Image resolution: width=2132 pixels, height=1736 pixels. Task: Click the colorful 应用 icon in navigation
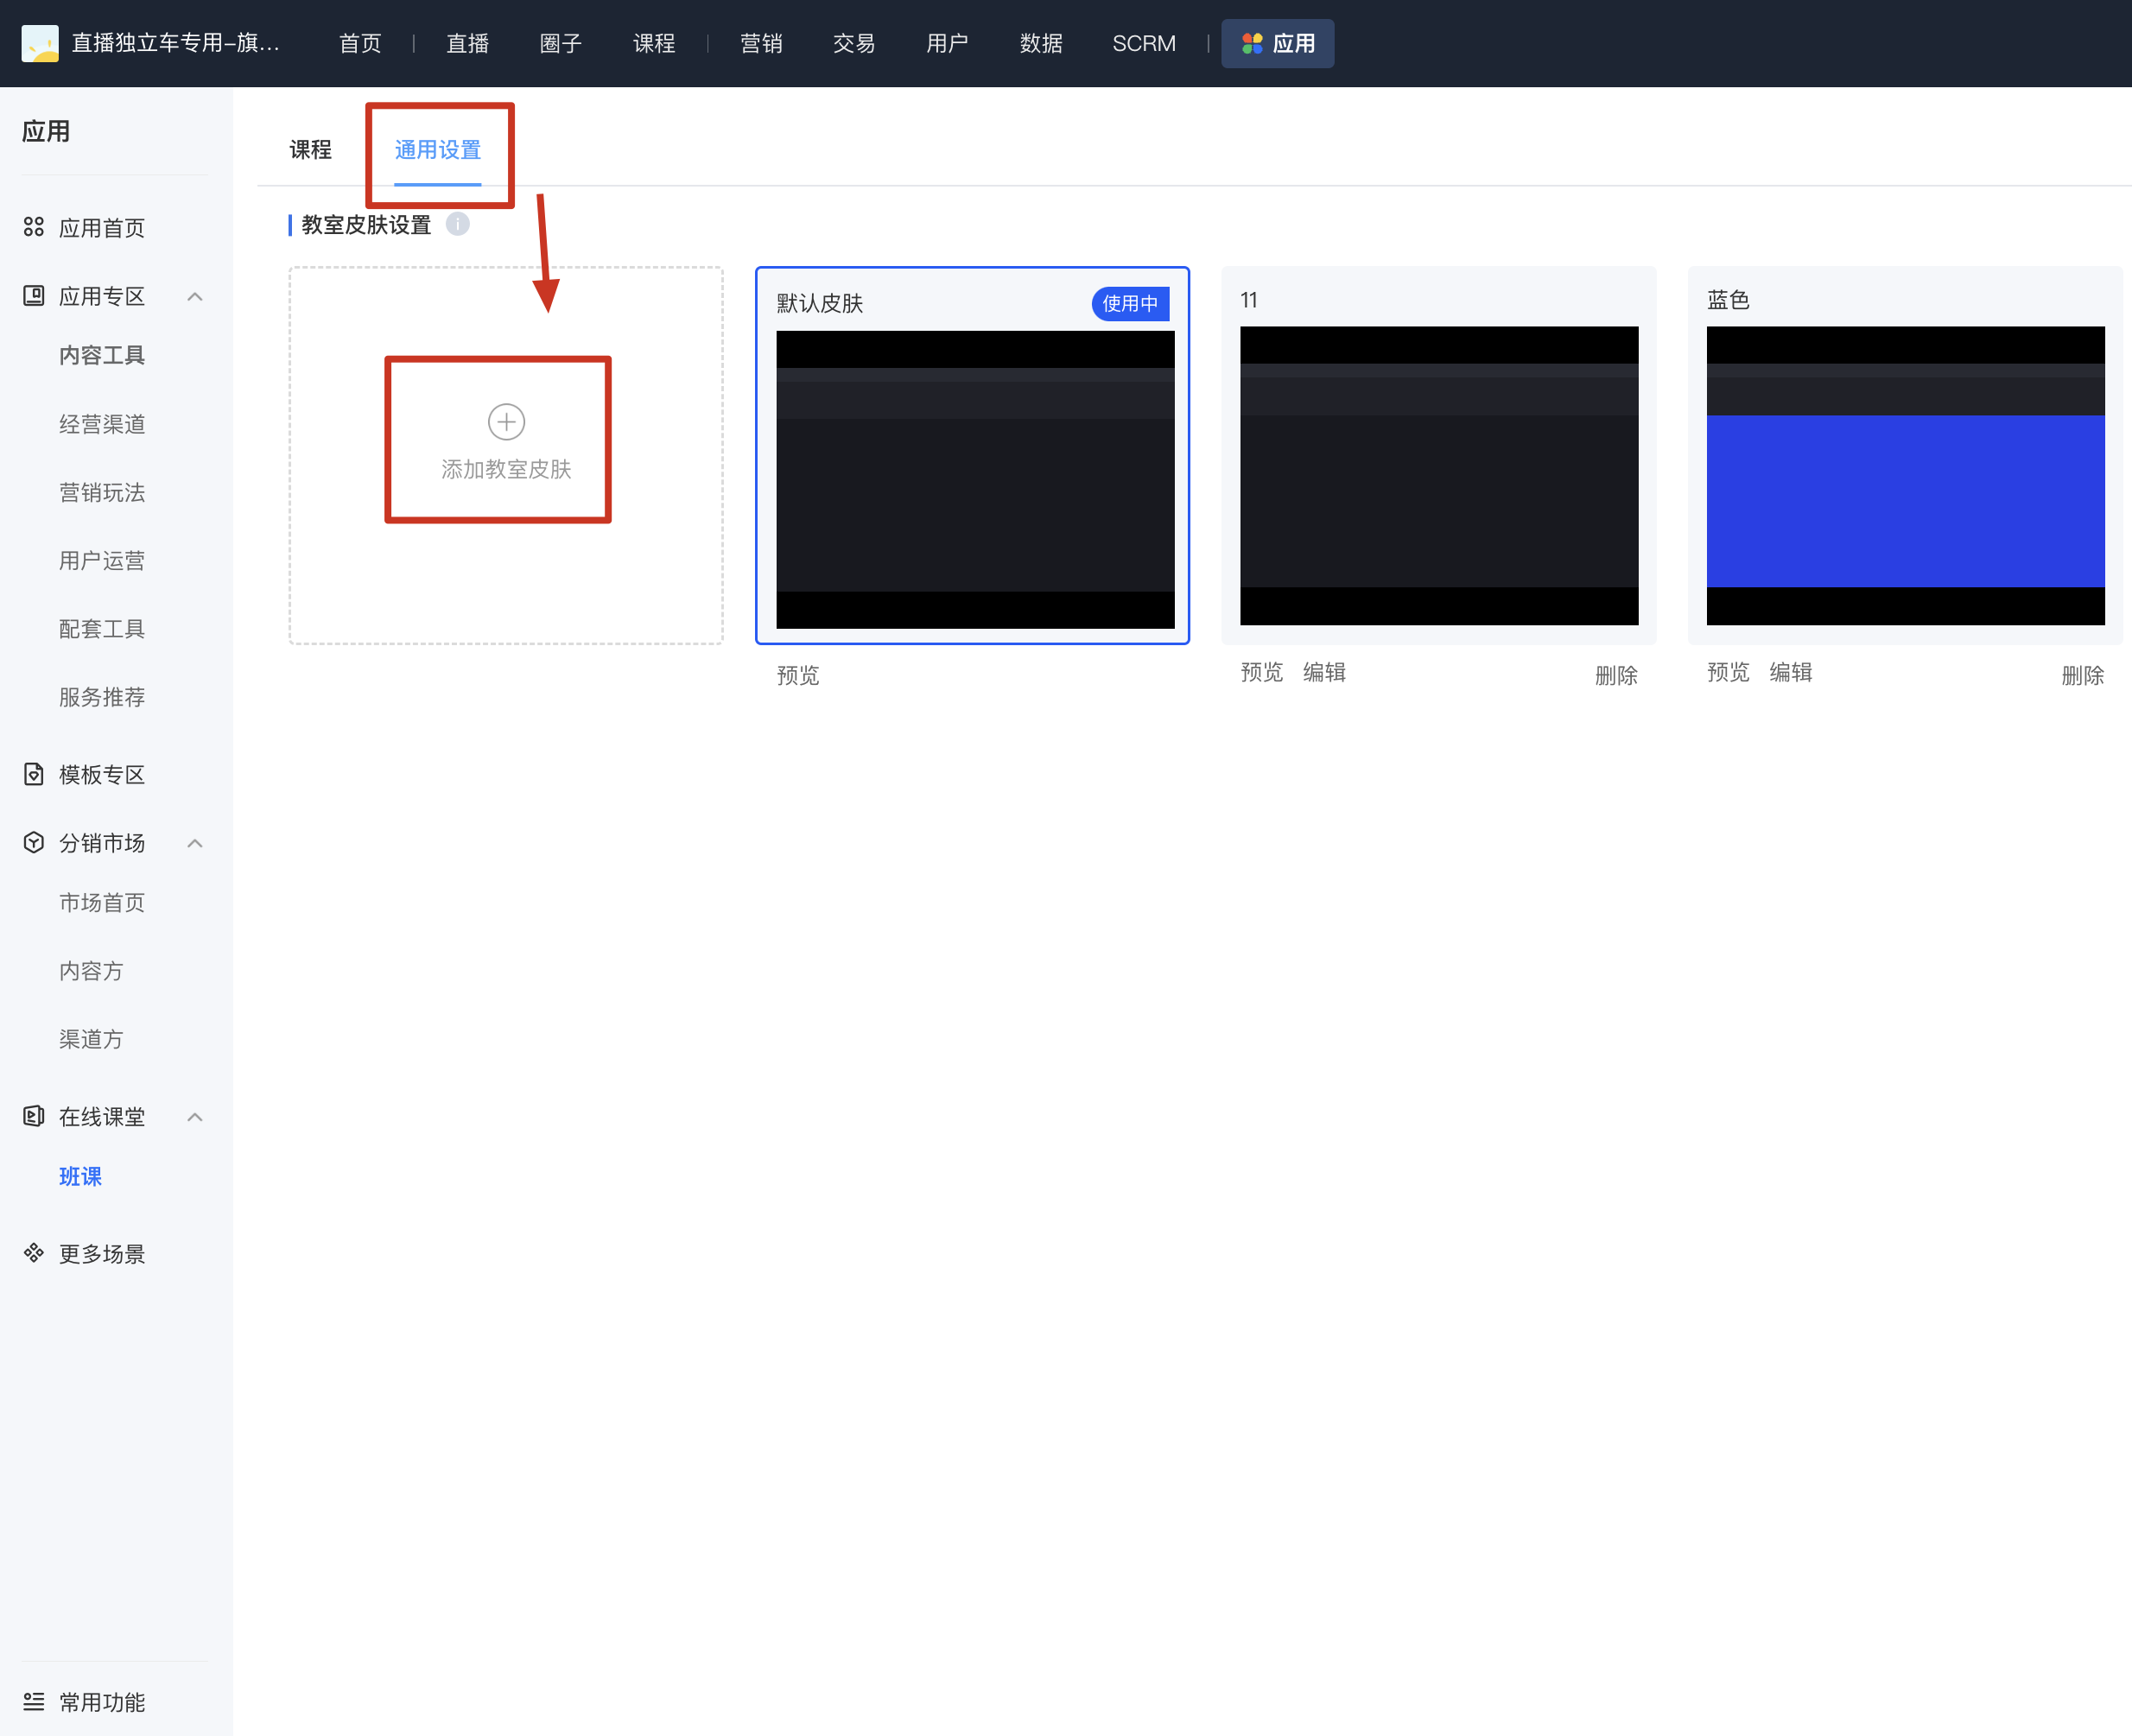tap(1252, 43)
